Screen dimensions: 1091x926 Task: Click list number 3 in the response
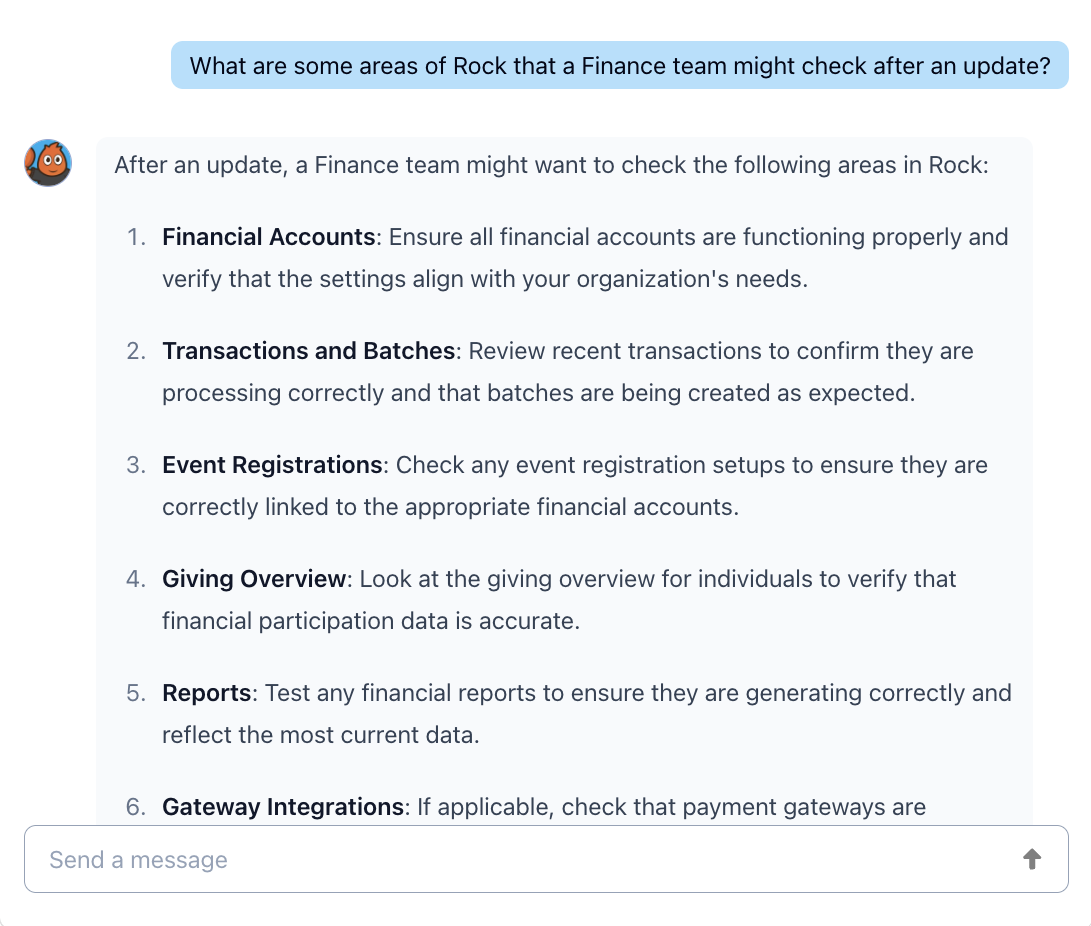point(136,465)
